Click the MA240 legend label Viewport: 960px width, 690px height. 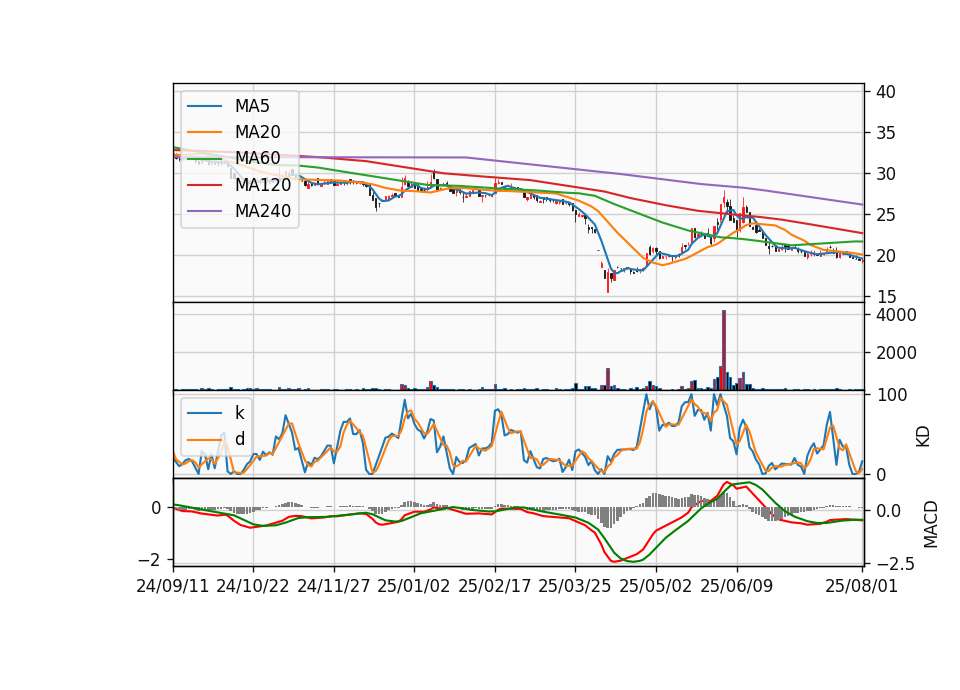(263, 211)
